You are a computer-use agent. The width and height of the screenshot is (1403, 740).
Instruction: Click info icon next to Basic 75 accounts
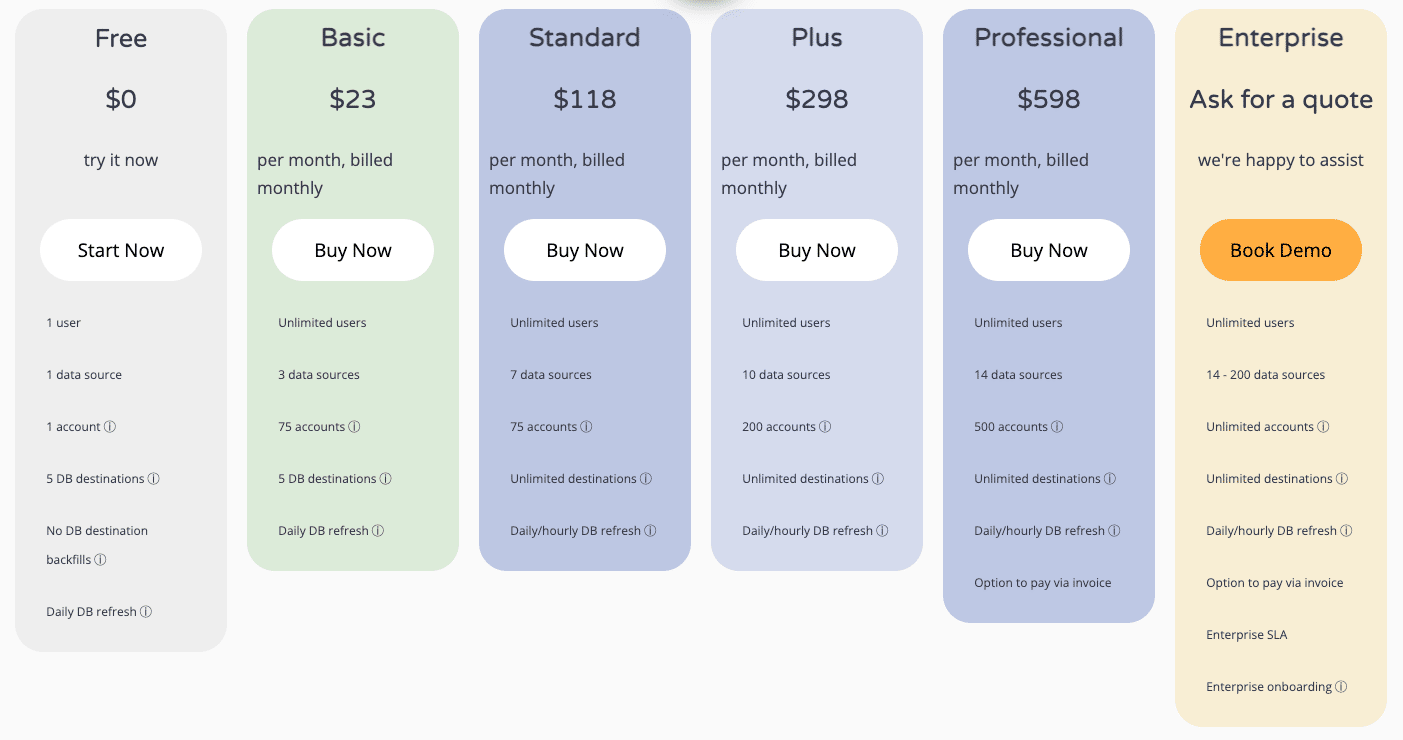354,427
